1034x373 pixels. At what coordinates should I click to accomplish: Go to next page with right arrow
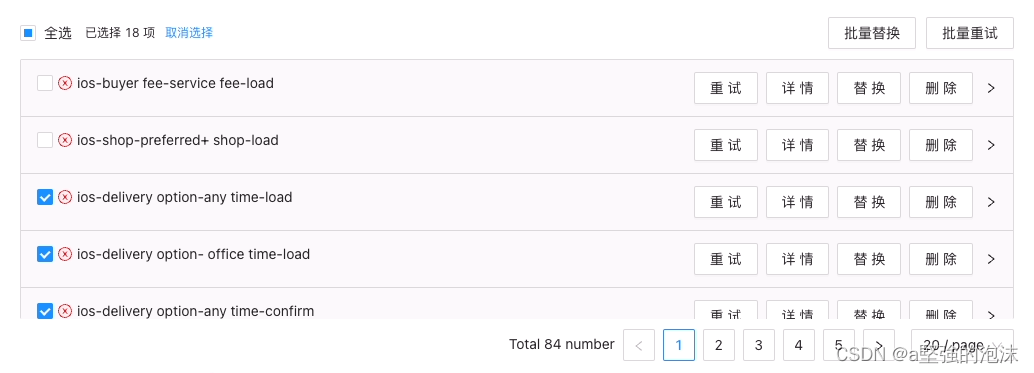(x=879, y=345)
